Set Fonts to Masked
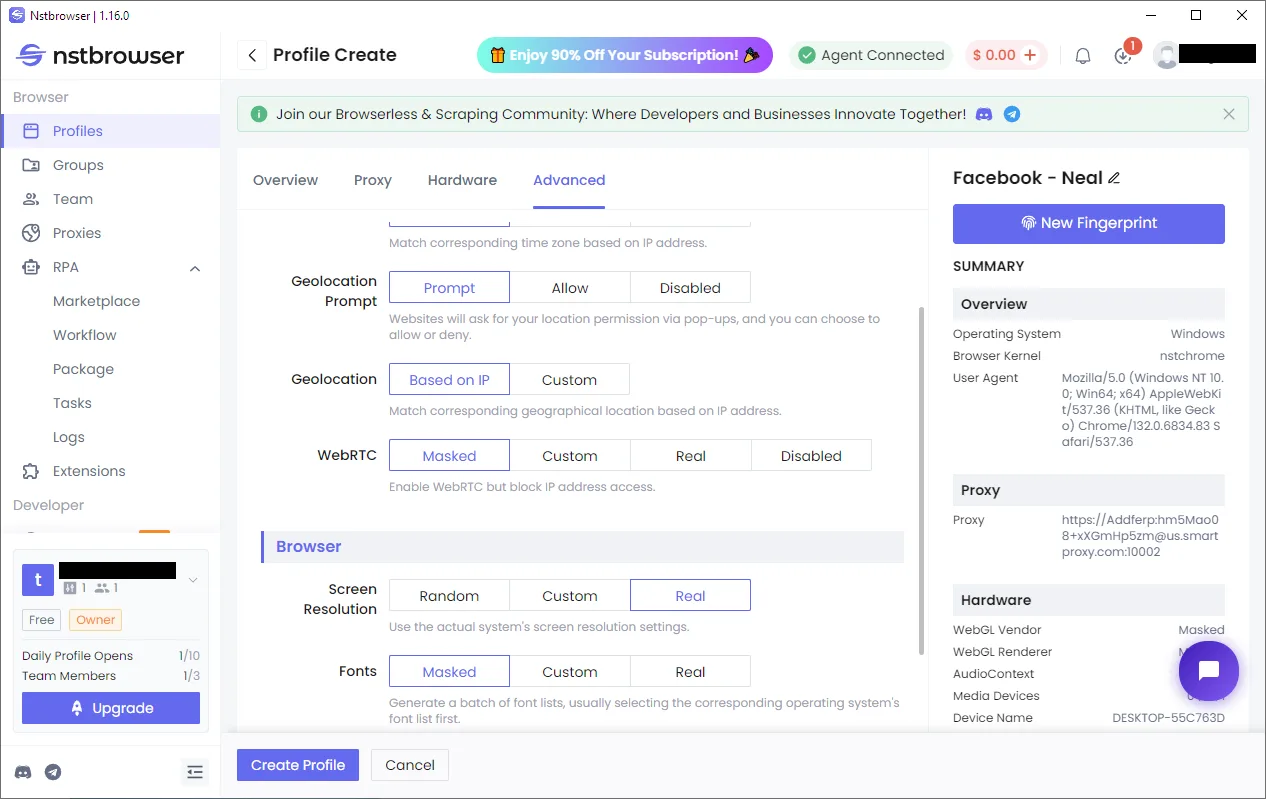The height and width of the screenshot is (799, 1266). (x=449, y=672)
